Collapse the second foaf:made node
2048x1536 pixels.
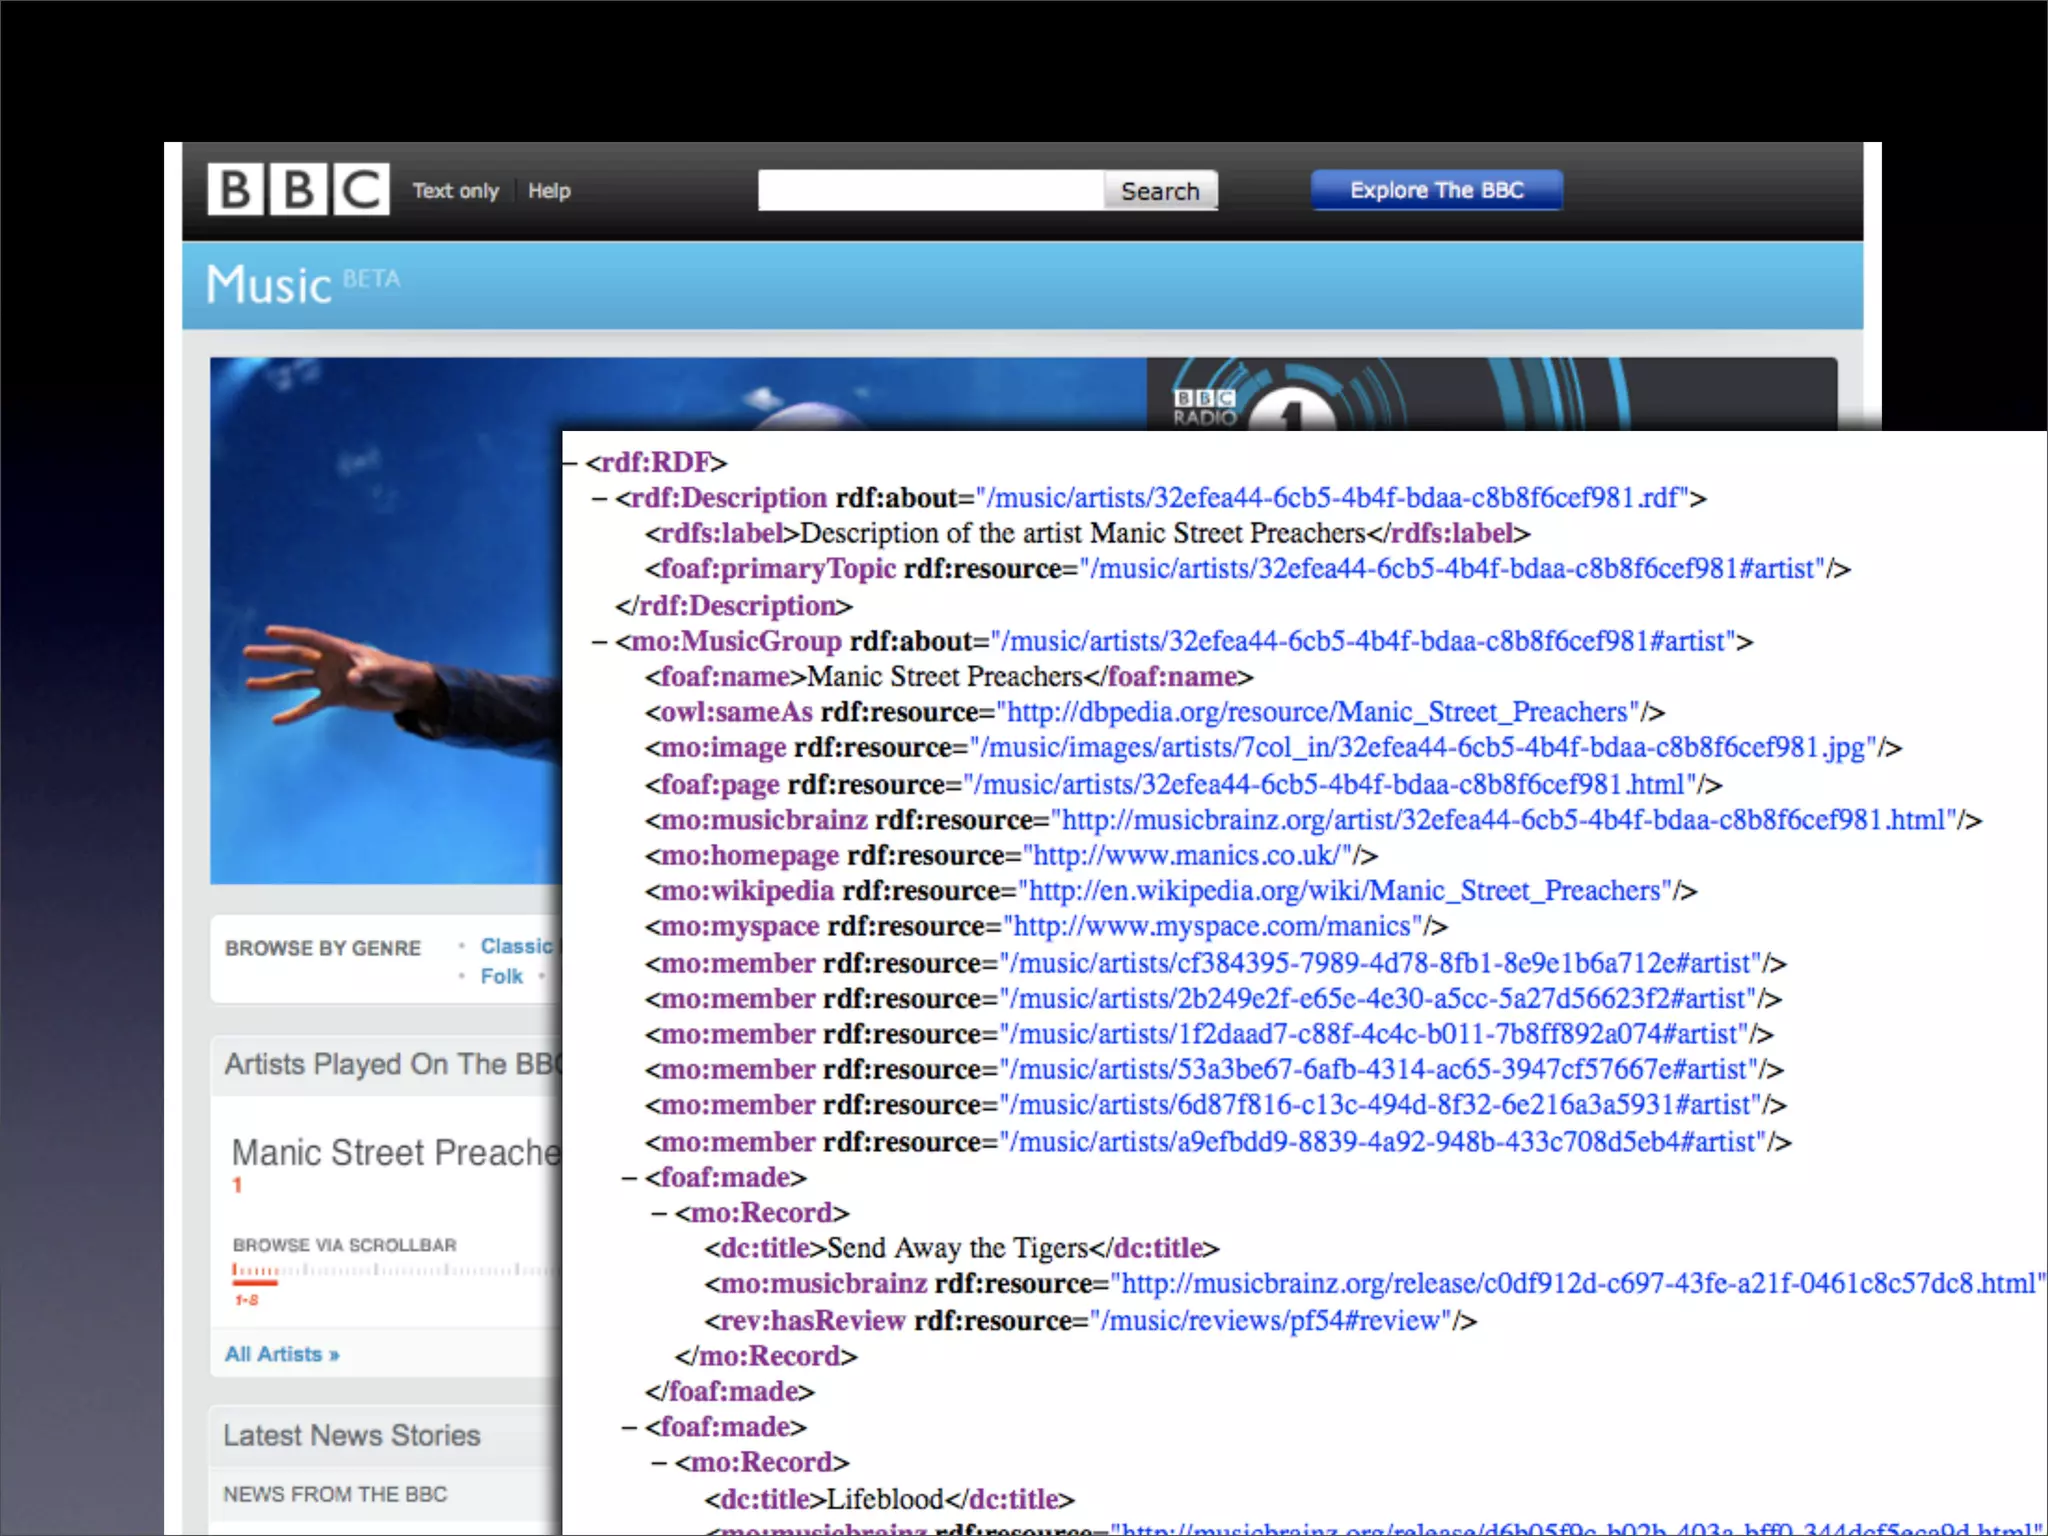(629, 1428)
